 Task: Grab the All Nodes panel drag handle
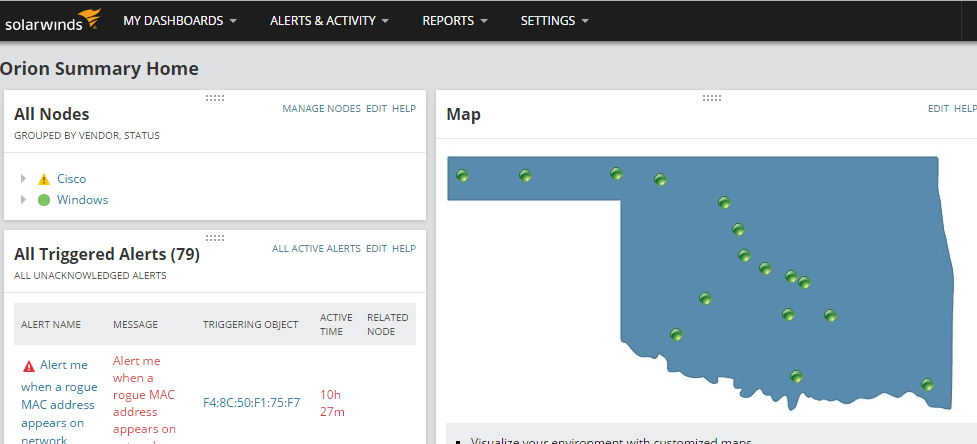(215, 98)
